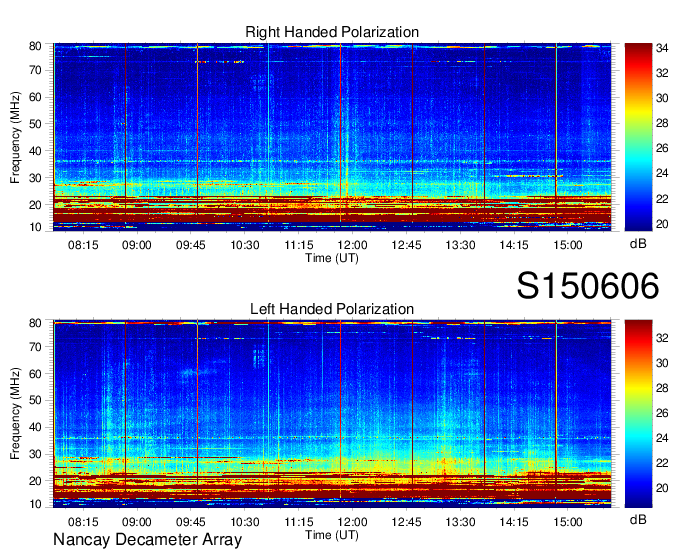The image size is (680, 552).
Task: Click the "Left Handed Polarization" plot title
Action: tap(332, 309)
